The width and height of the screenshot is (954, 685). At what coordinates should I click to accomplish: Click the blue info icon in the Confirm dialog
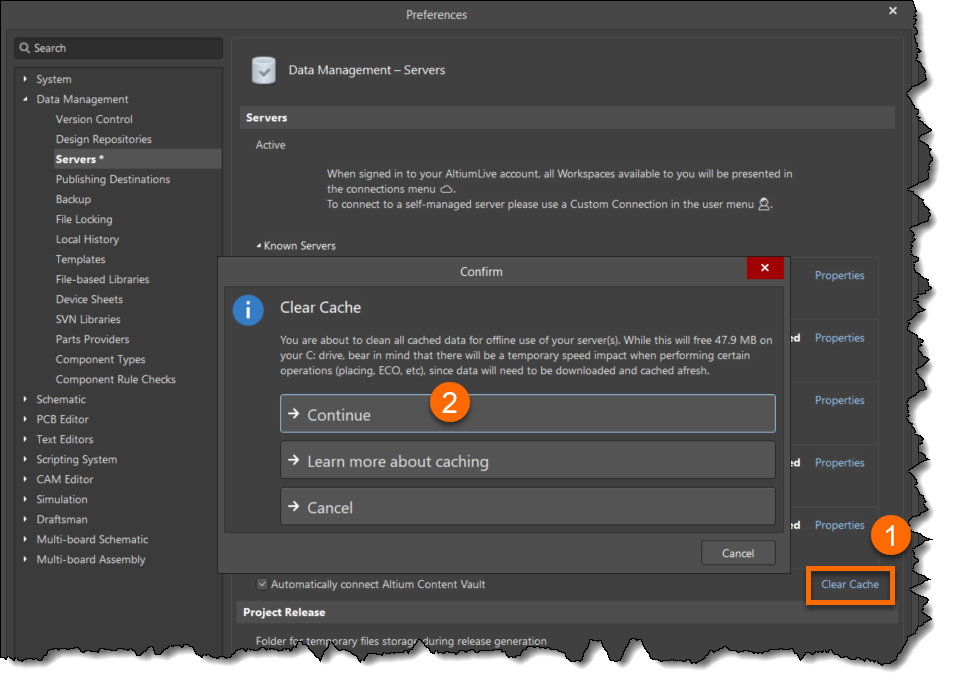coord(248,310)
